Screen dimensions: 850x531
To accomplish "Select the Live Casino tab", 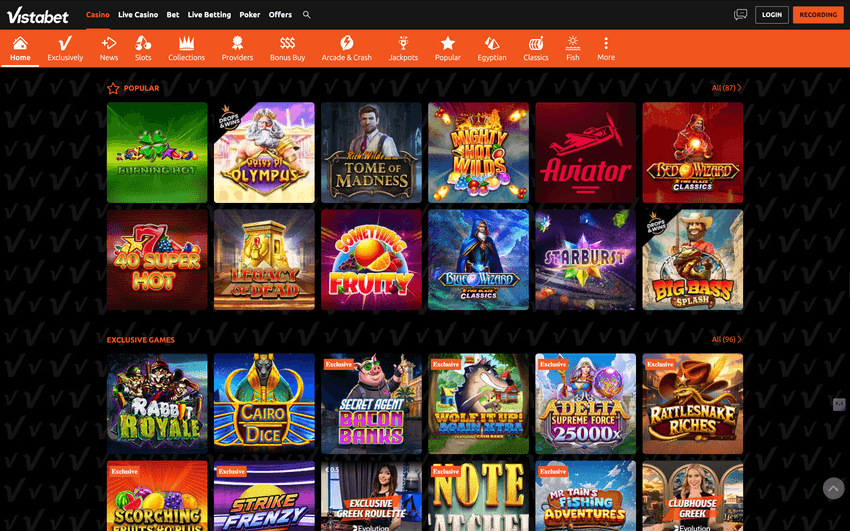I will 138,15.
